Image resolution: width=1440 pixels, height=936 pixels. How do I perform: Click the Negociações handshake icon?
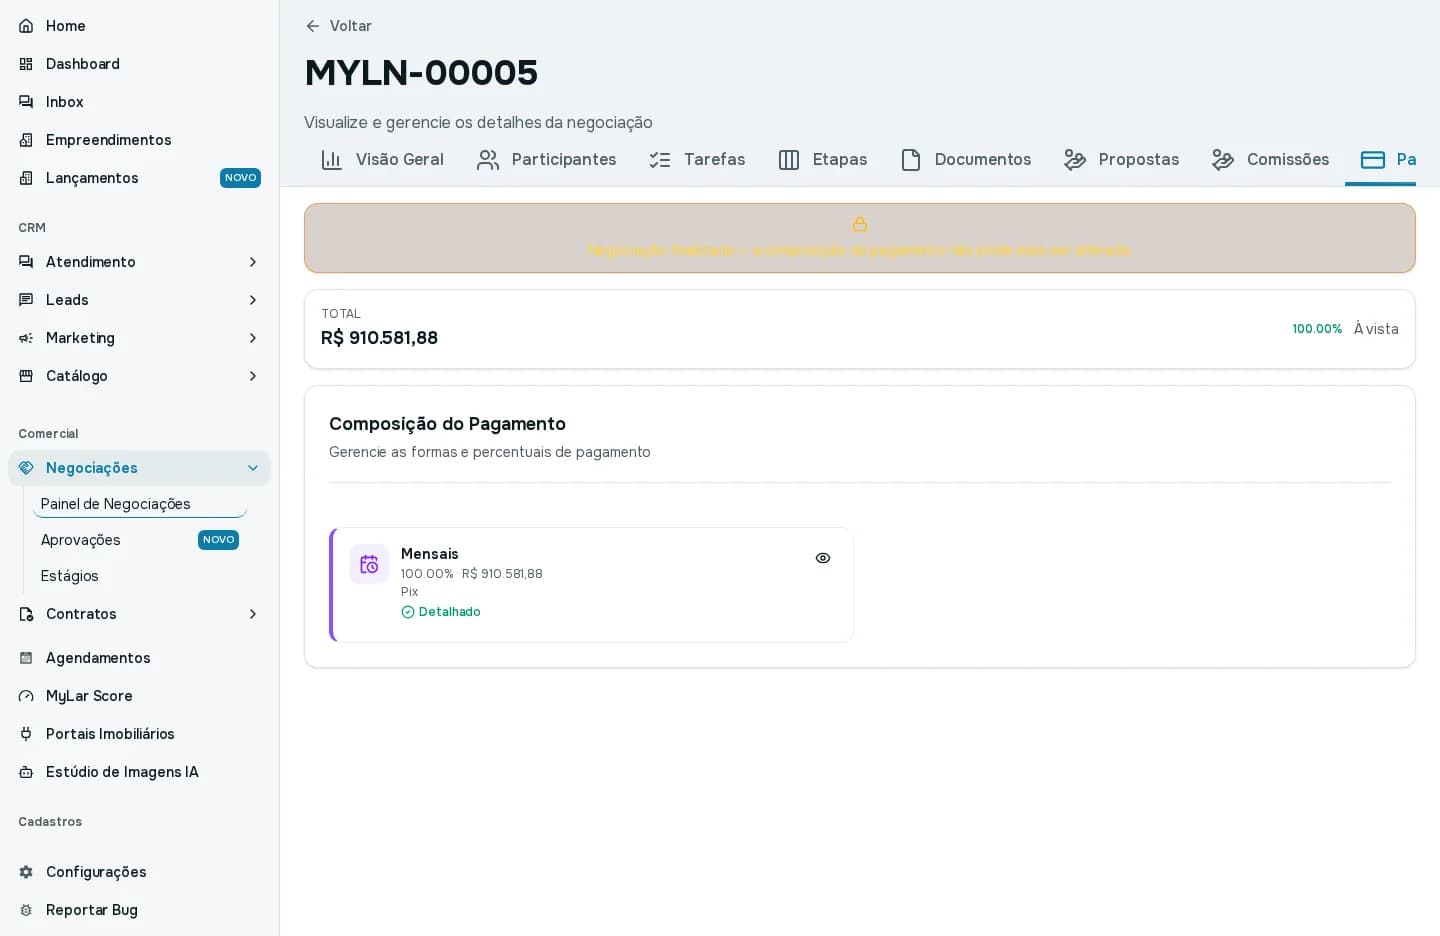click(26, 468)
